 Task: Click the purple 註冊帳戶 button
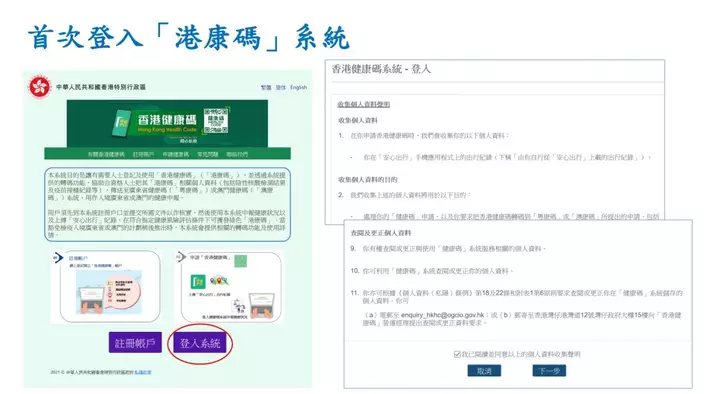(135, 343)
